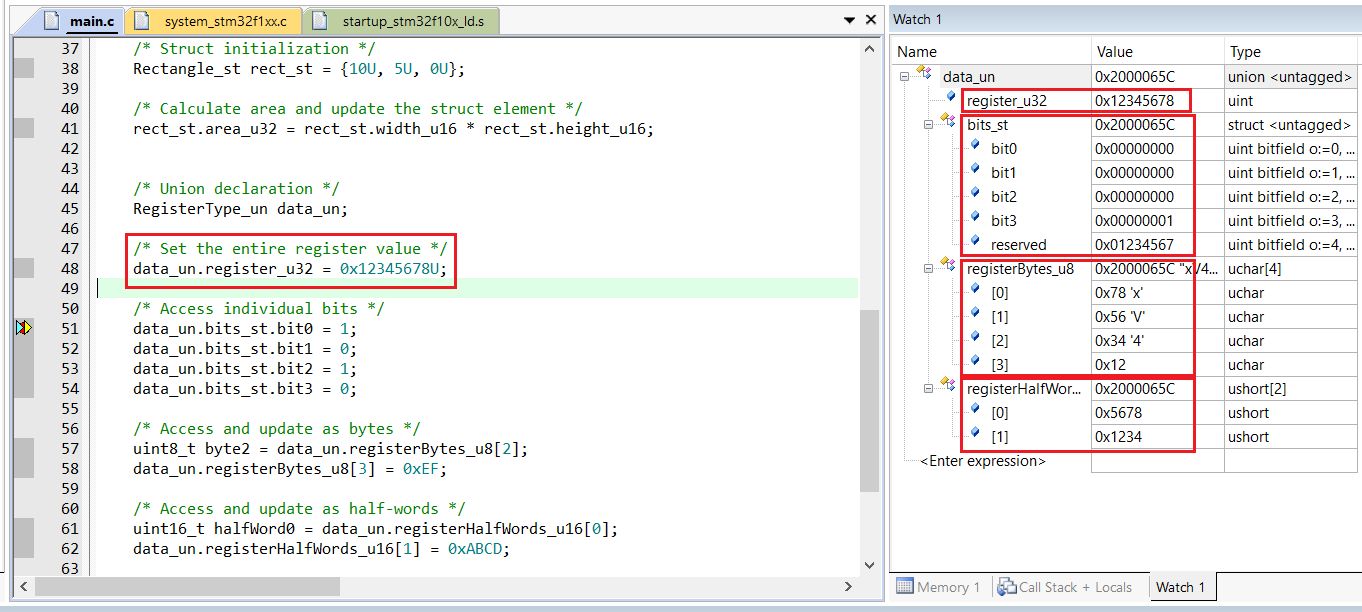Collapse the bits_st struct node
1362x612 pixels.
928,124
